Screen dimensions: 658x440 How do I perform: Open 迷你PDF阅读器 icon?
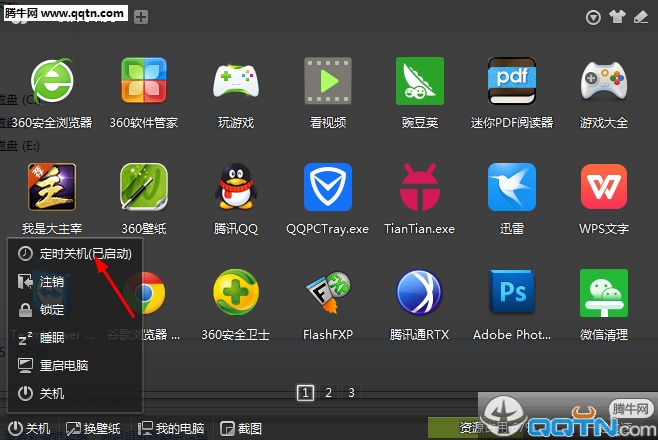click(x=512, y=81)
